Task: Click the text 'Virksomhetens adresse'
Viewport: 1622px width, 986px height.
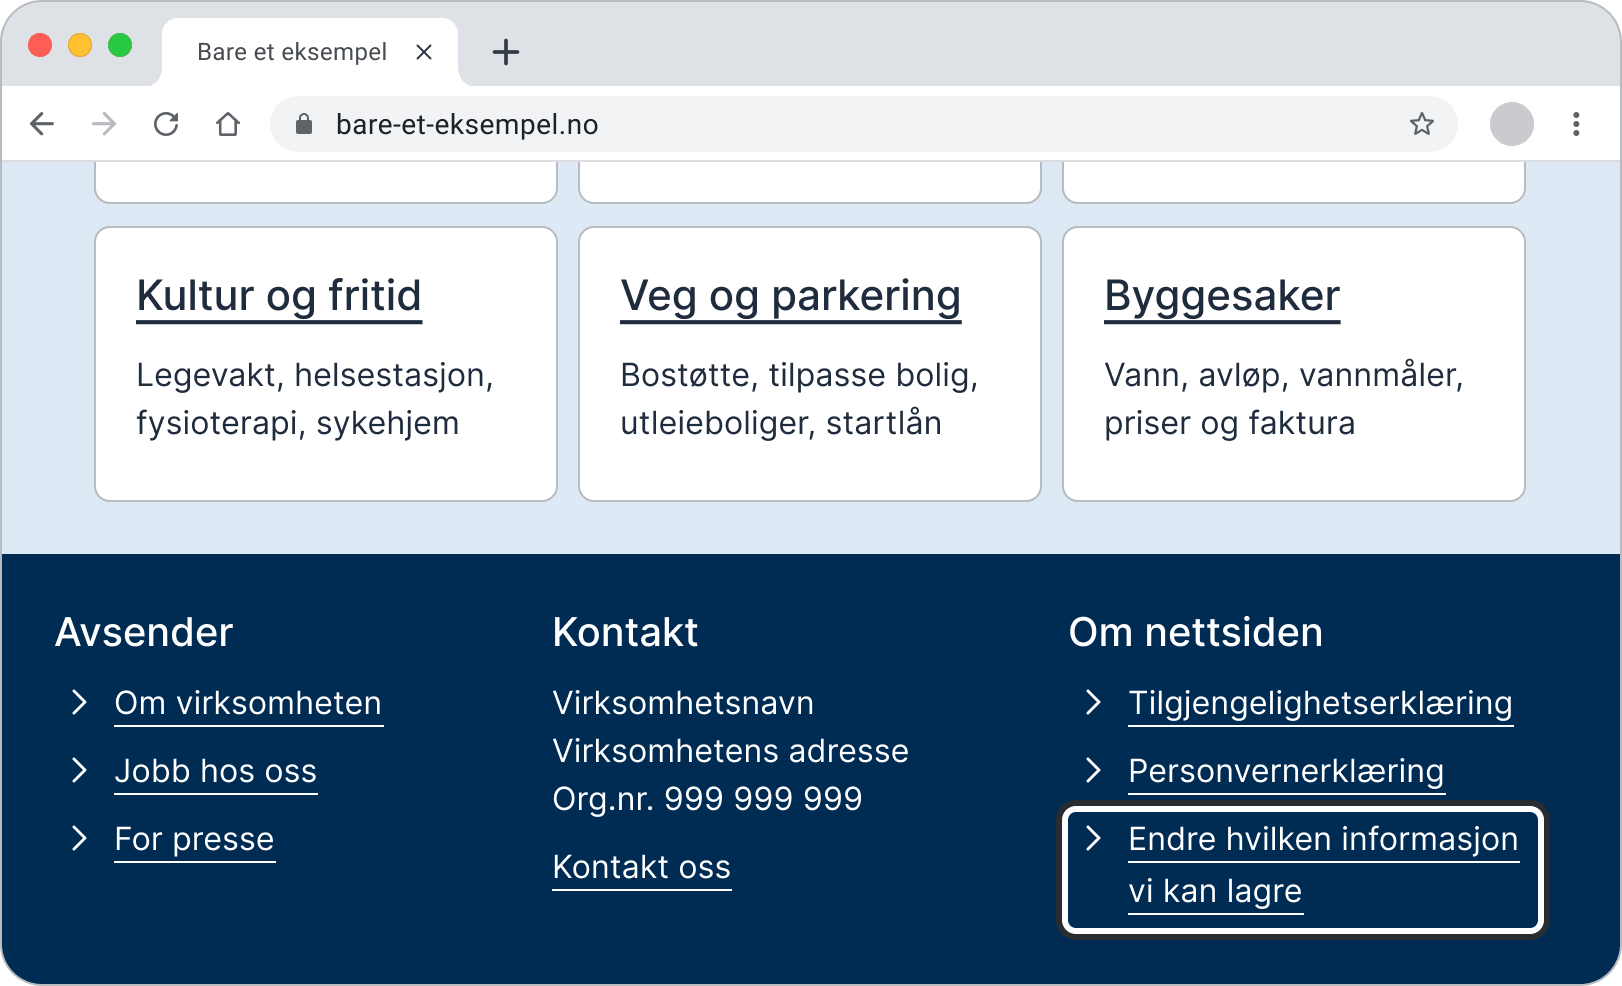Action: coord(730,751)
